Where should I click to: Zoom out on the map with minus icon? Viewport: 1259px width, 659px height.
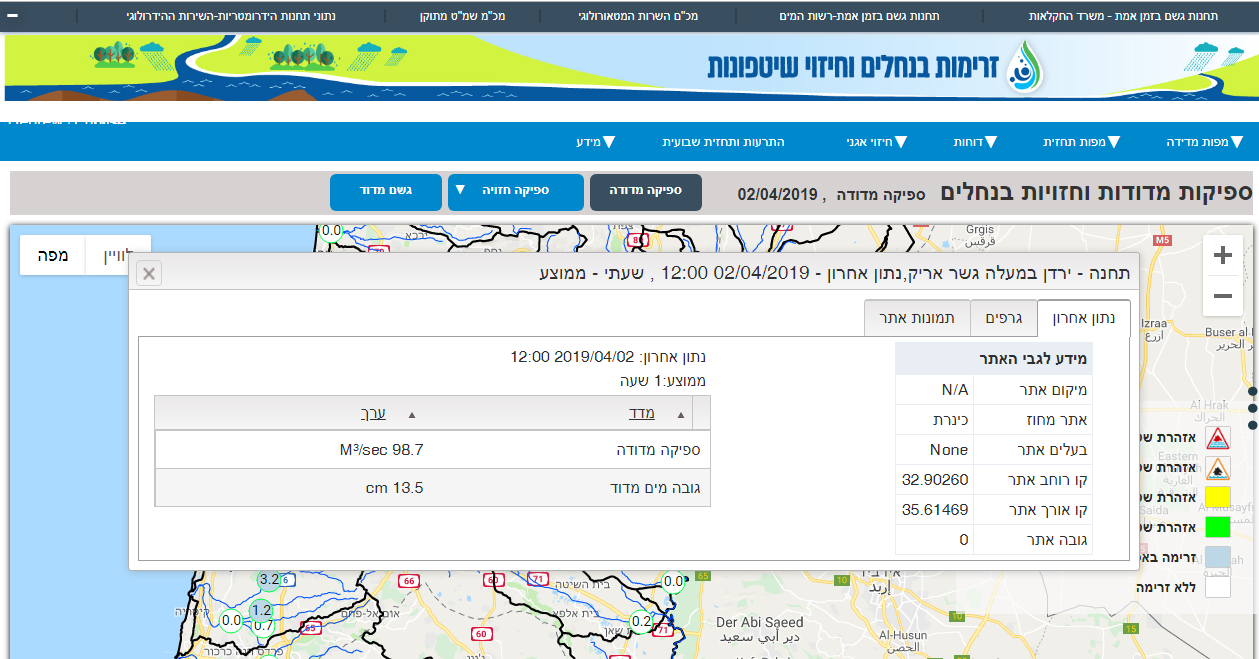(1222, 296)
